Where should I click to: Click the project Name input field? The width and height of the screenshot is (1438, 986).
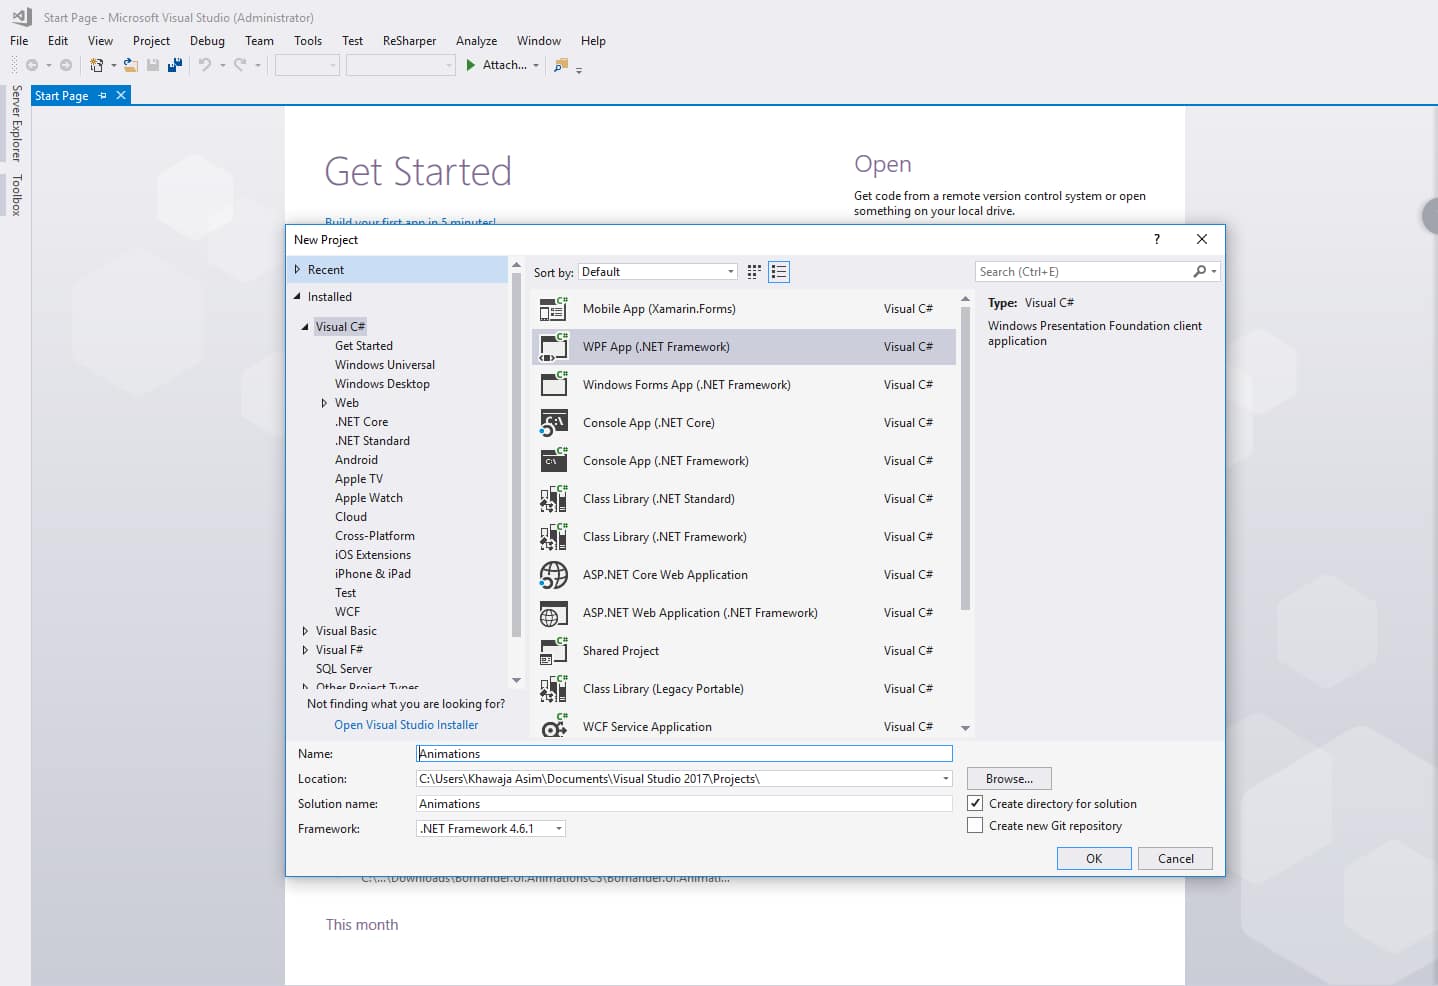tap(684, 754)
